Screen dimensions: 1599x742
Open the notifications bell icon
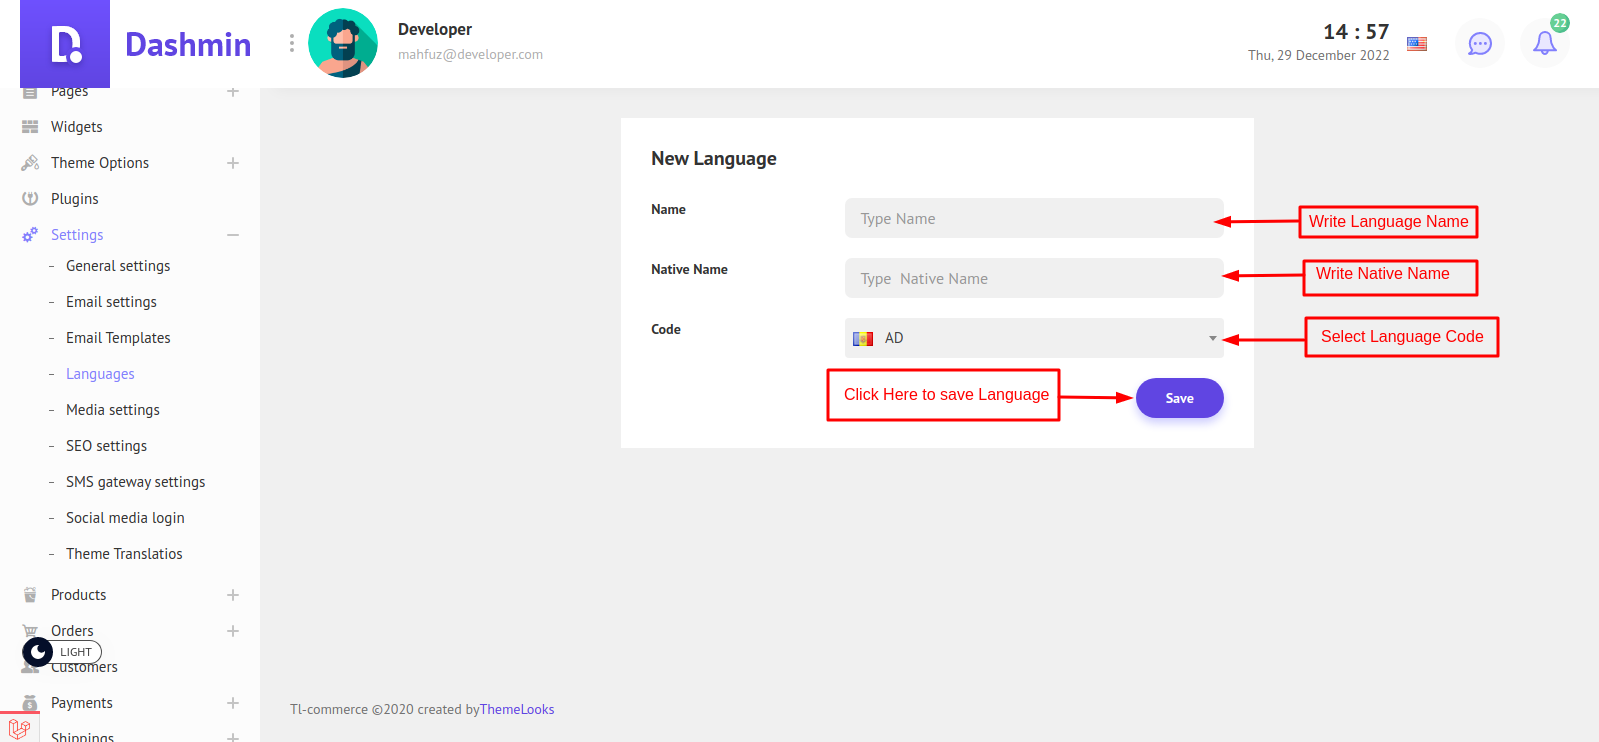[x=1544, y=44]
